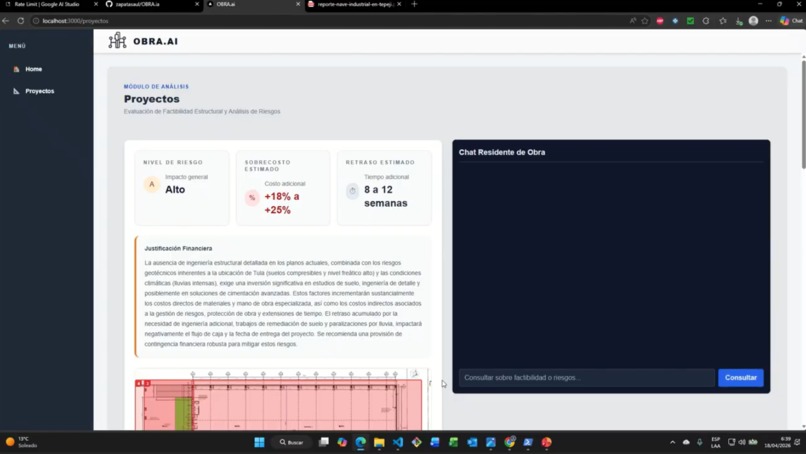Image resolution: width=806 pixels, height=454 pixels.
Task: Reload the current page
Action: [x=21, y=21]
